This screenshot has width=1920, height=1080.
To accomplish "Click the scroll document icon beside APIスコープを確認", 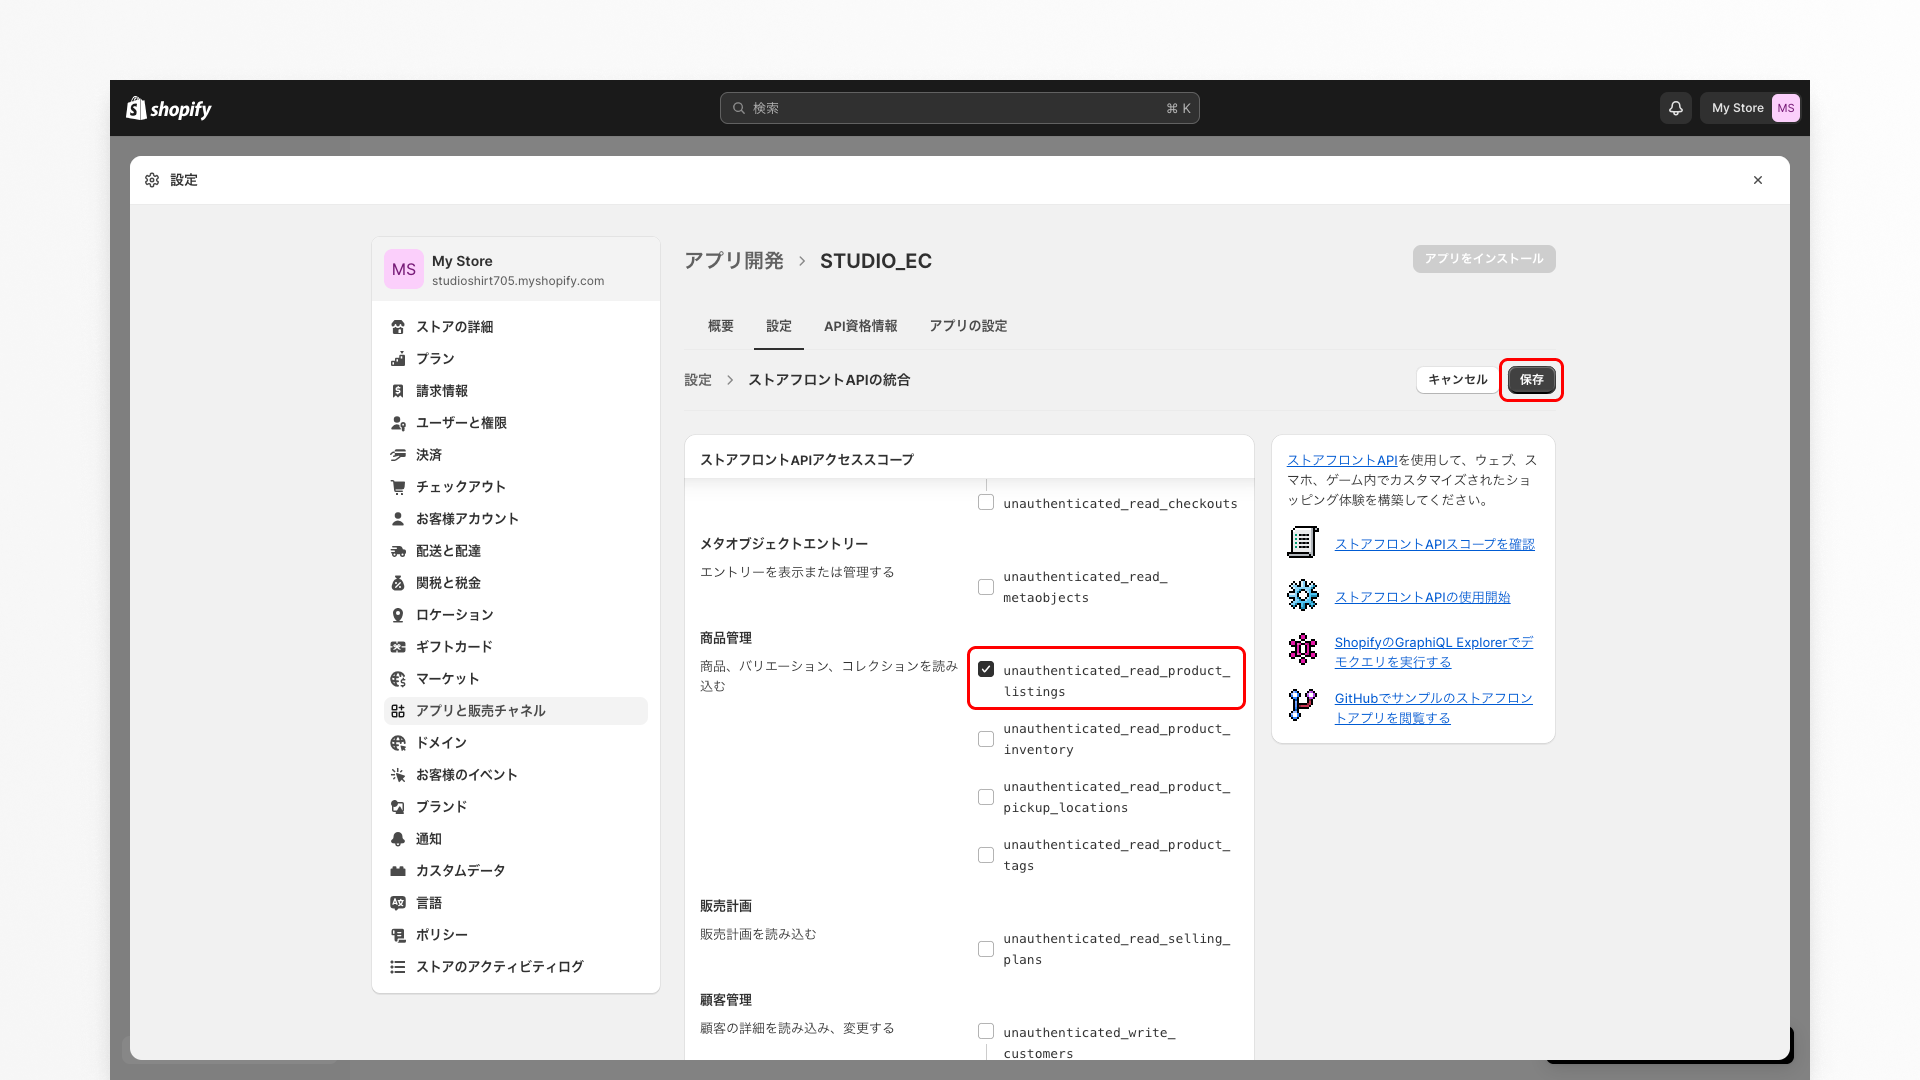I will [x=1303, y=543].
